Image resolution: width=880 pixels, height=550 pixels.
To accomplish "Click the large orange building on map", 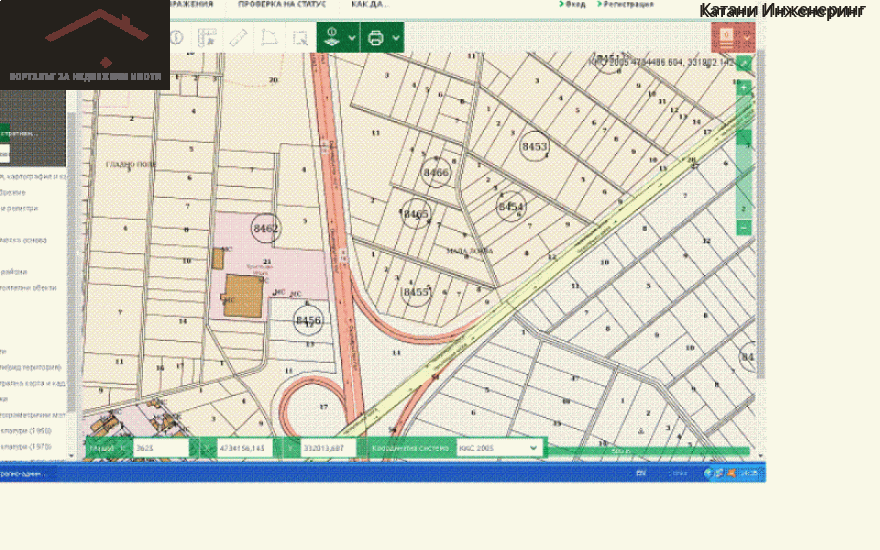I will click(x=244, y=296).
